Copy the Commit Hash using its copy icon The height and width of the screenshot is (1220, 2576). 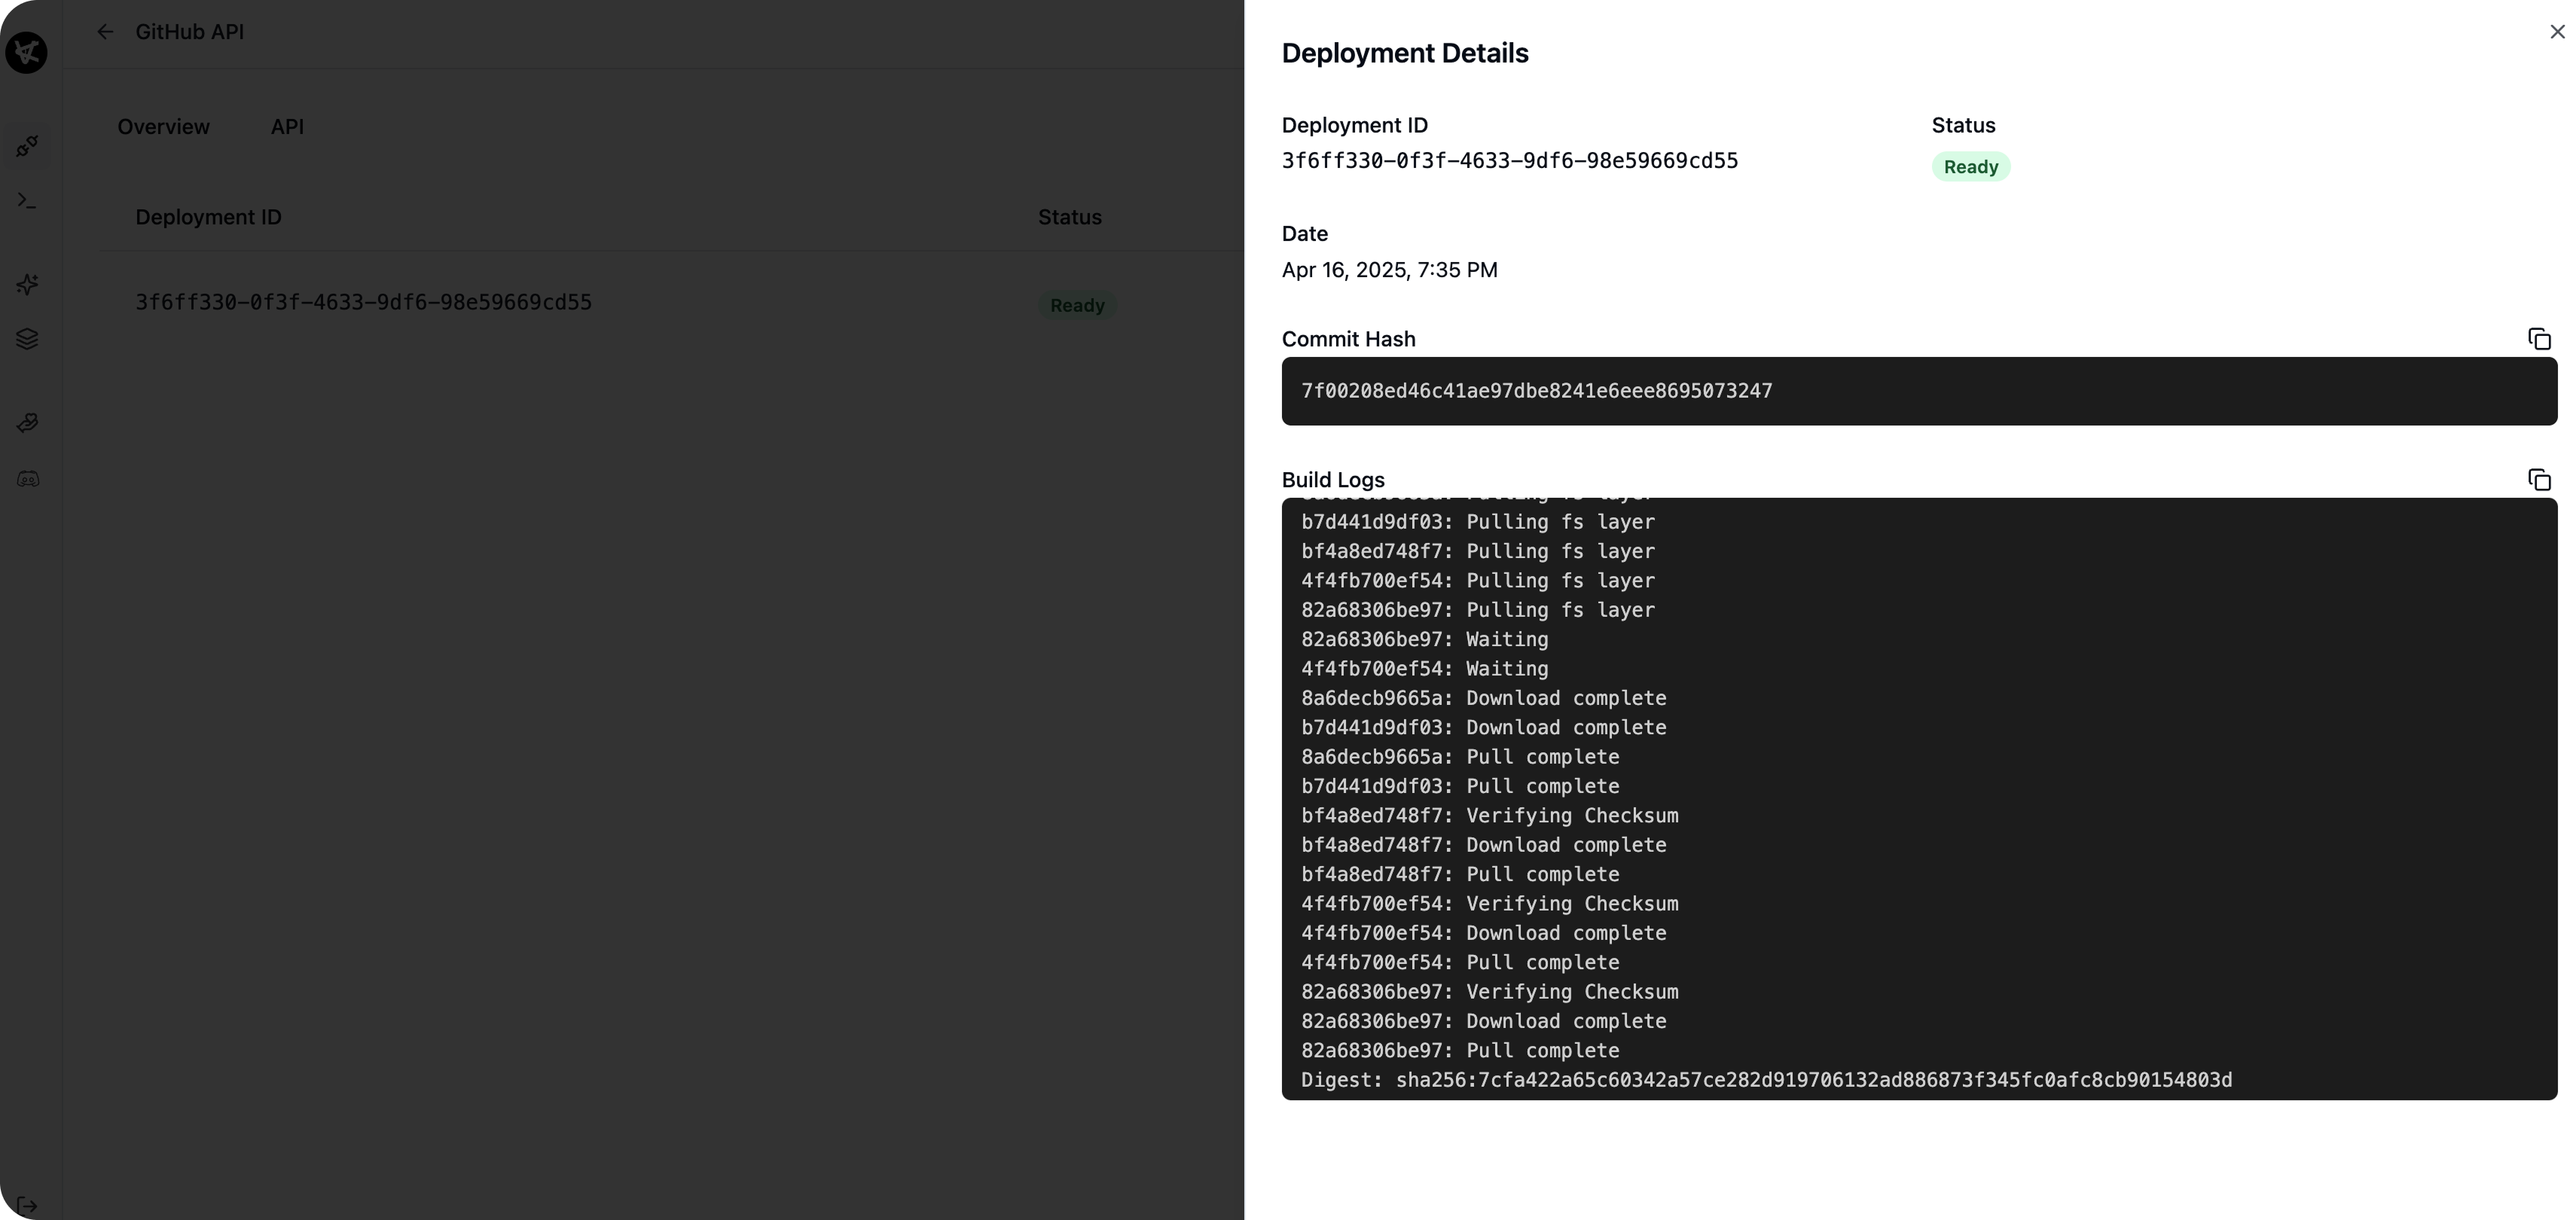pyautogui.click(x=2539, y=339)
